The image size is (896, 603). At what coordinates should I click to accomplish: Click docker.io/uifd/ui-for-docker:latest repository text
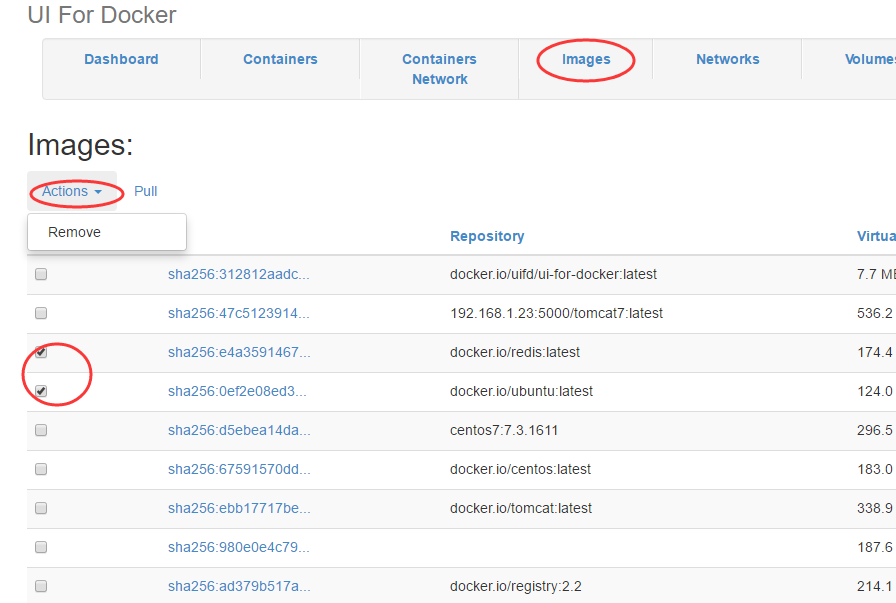[x=553, y=274]
